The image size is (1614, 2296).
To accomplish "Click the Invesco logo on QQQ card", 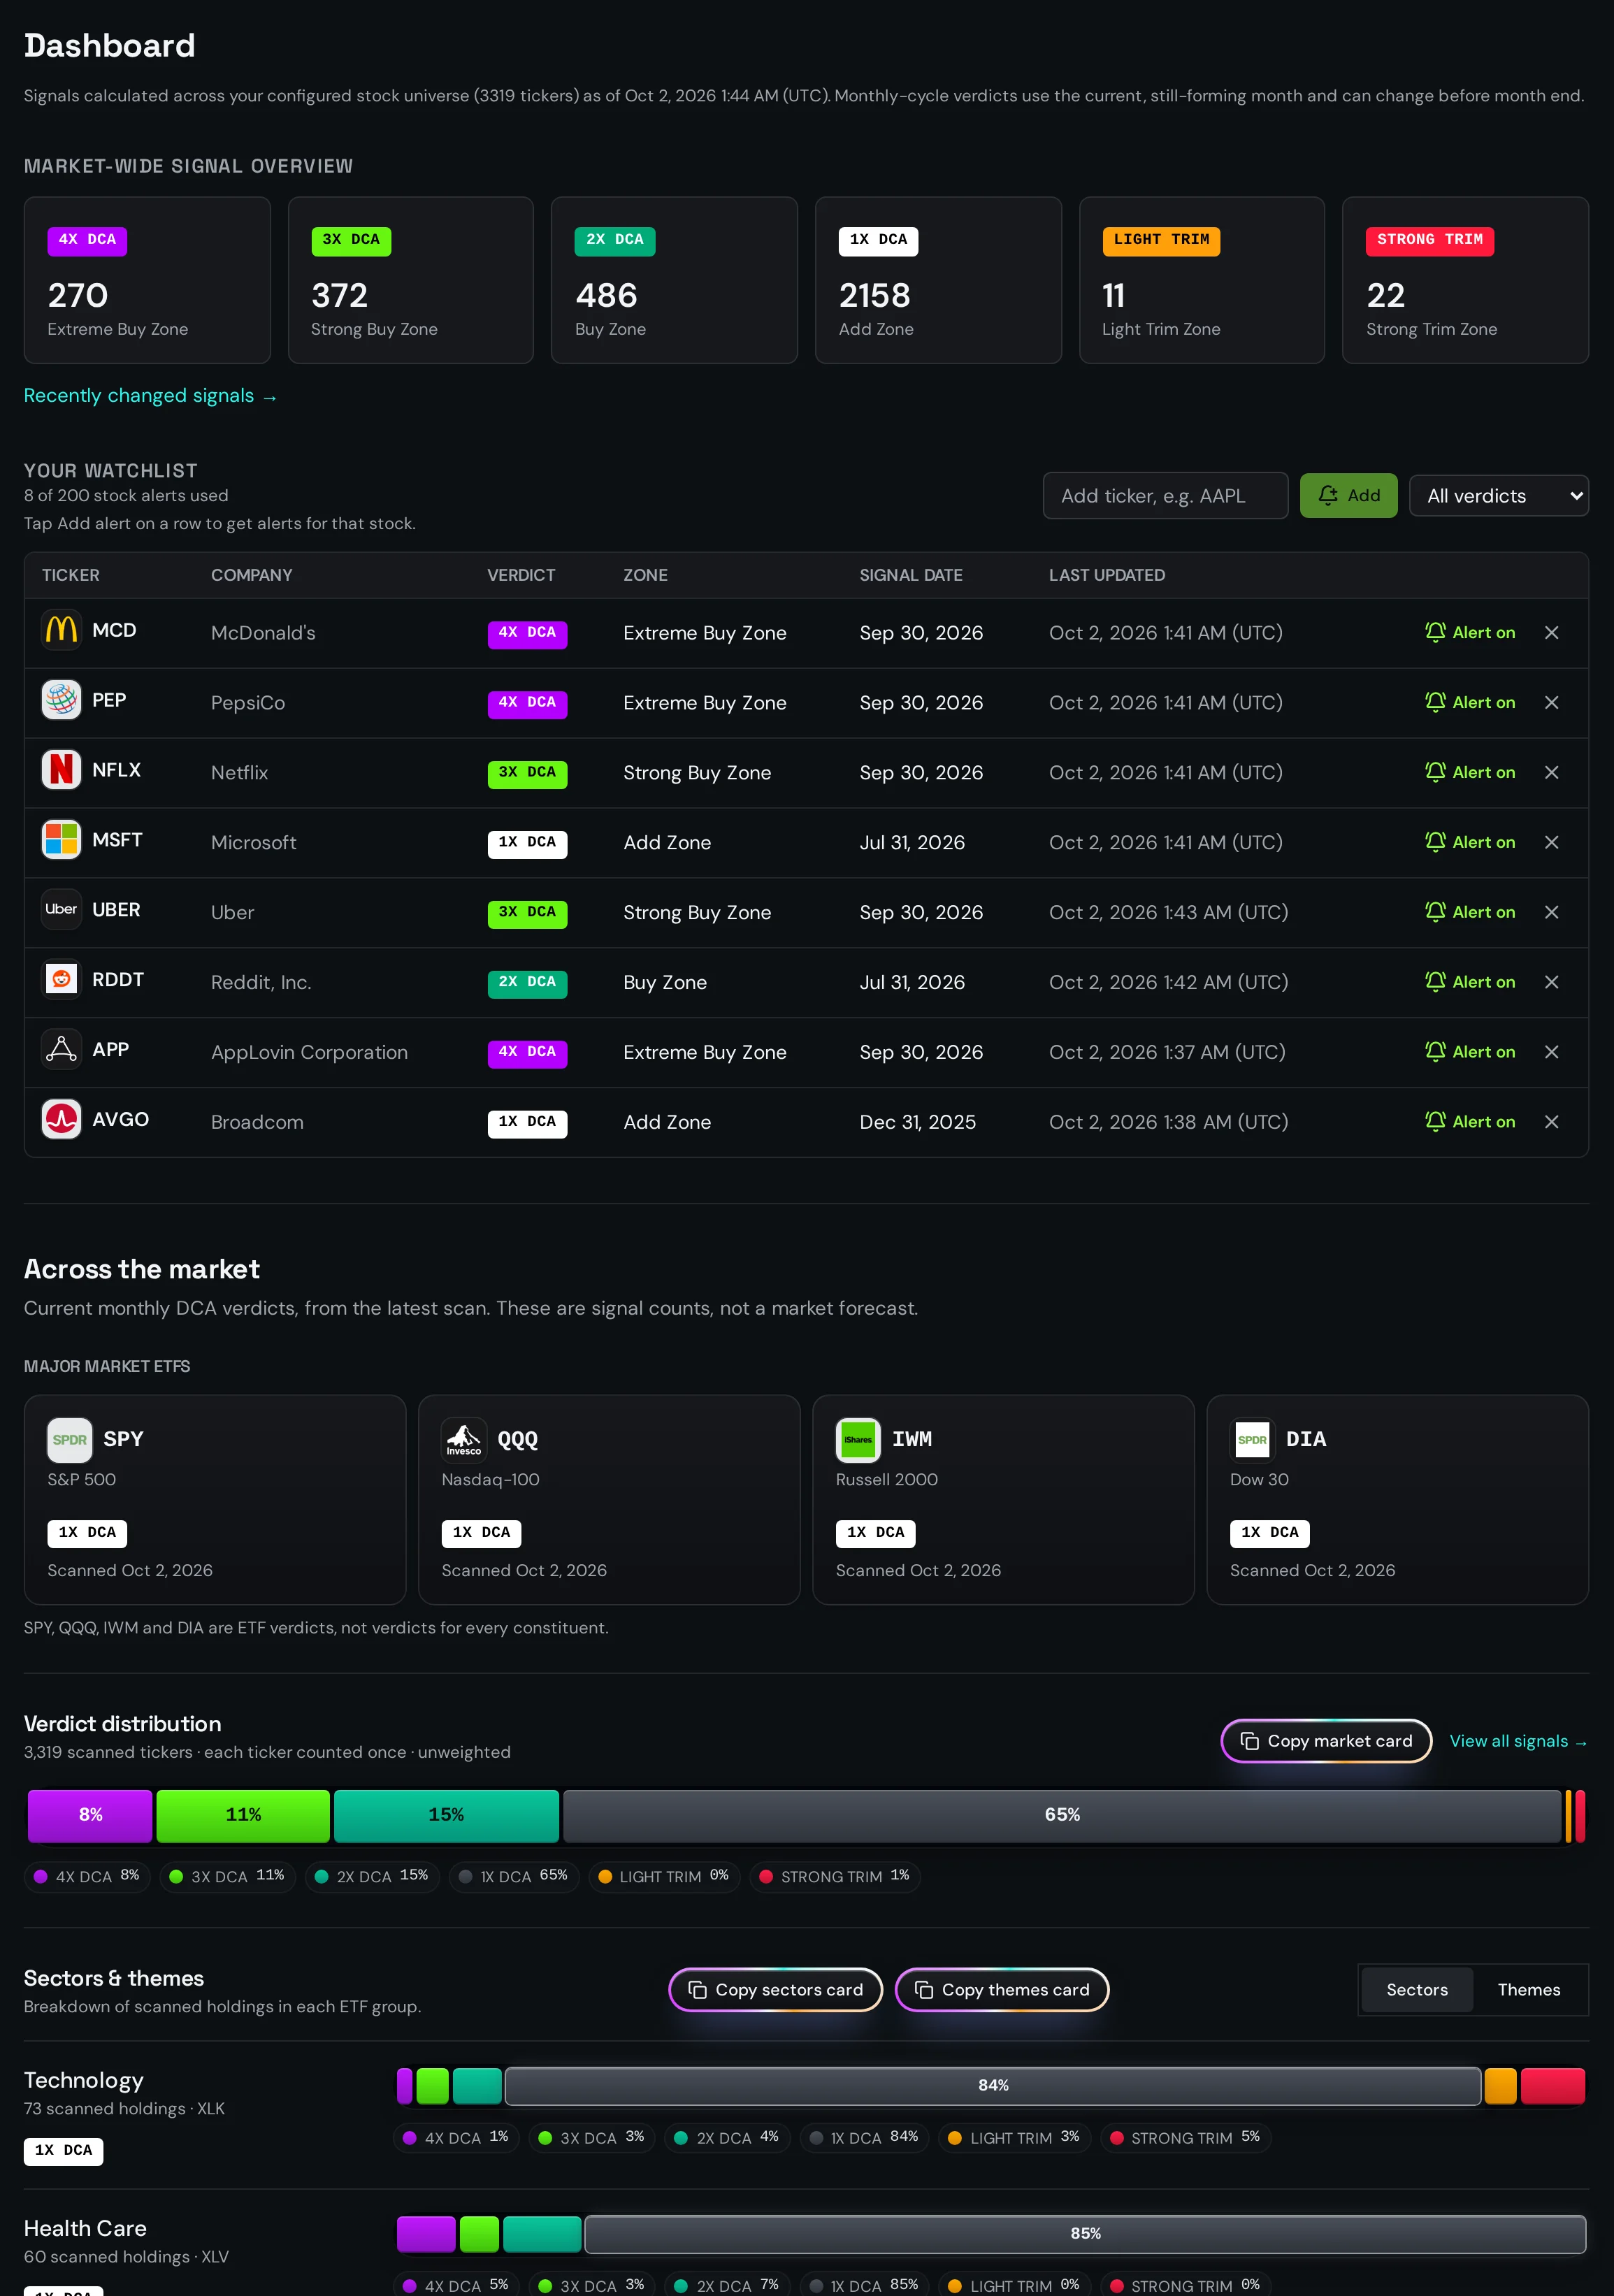I will (464, 1440).
